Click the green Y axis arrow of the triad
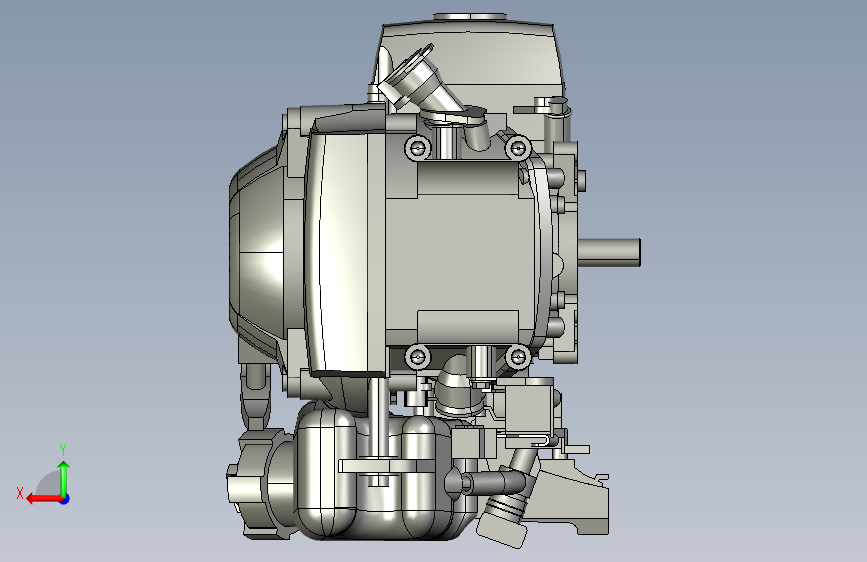 (64, 479)
